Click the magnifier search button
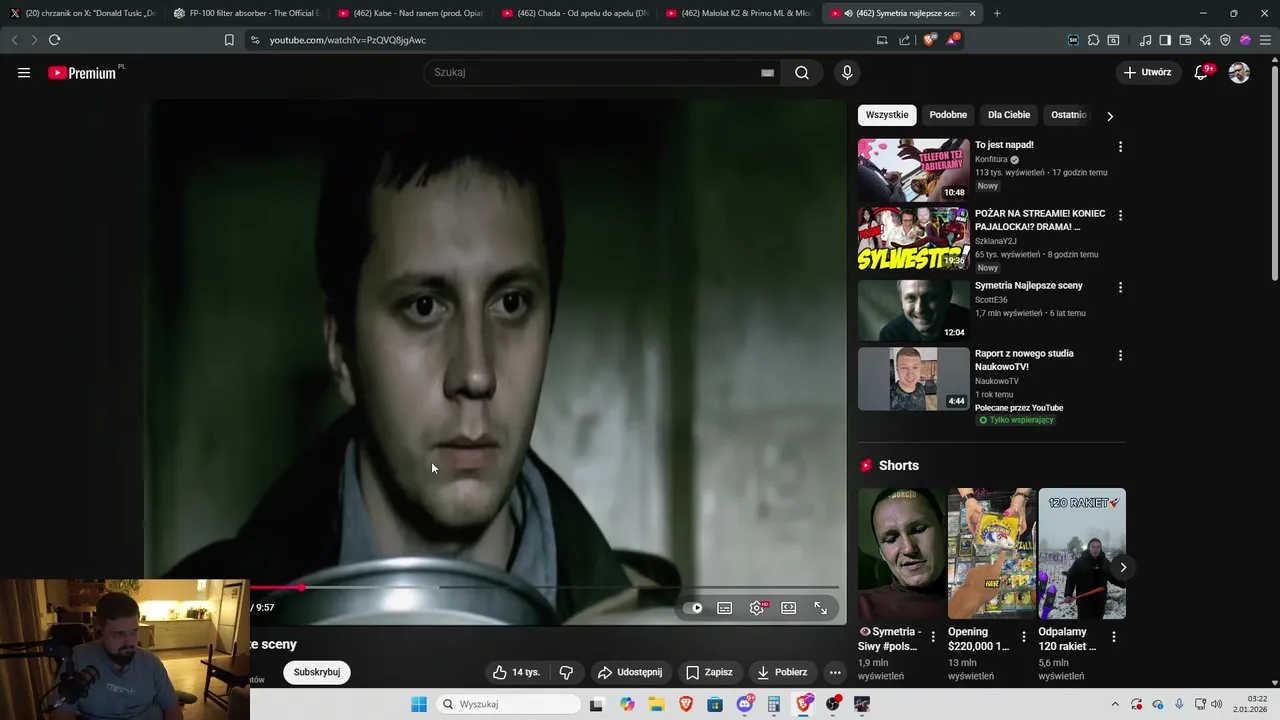Image resolution: width=1280 pixels, height=720 pixels. 802,72
